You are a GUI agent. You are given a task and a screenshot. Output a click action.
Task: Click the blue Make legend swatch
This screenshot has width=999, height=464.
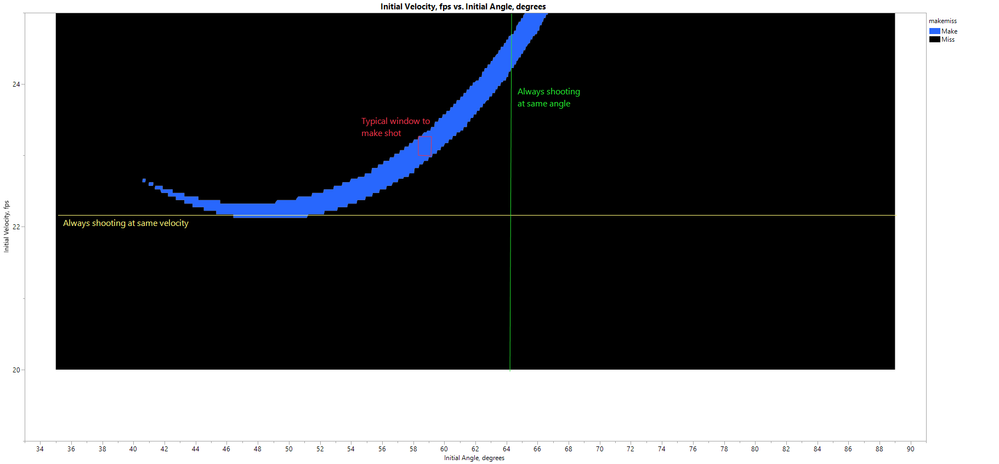pos(933,31)
